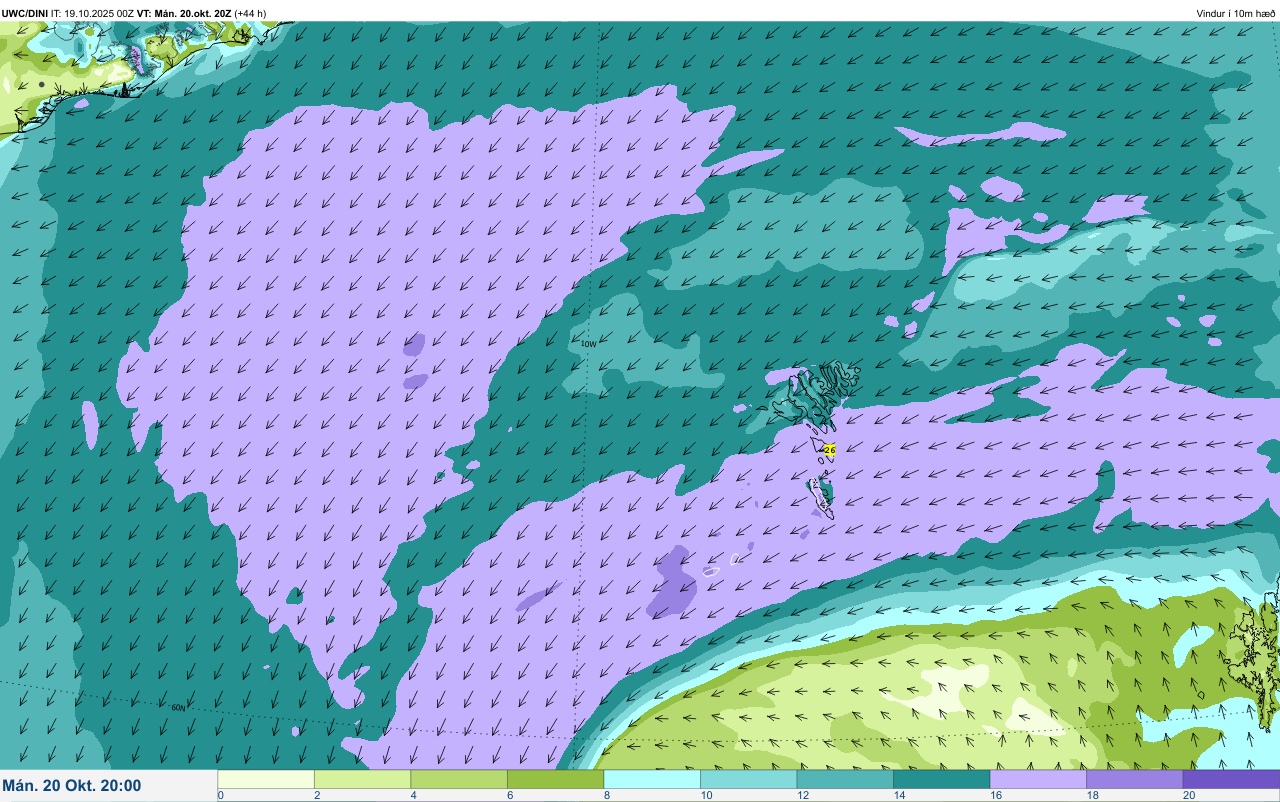The height and width of the screenshot is (802, 1280).
Task: Select the 8–10 light cyan legend swatch
Action: pyautogui.click(x=652, y=779)
